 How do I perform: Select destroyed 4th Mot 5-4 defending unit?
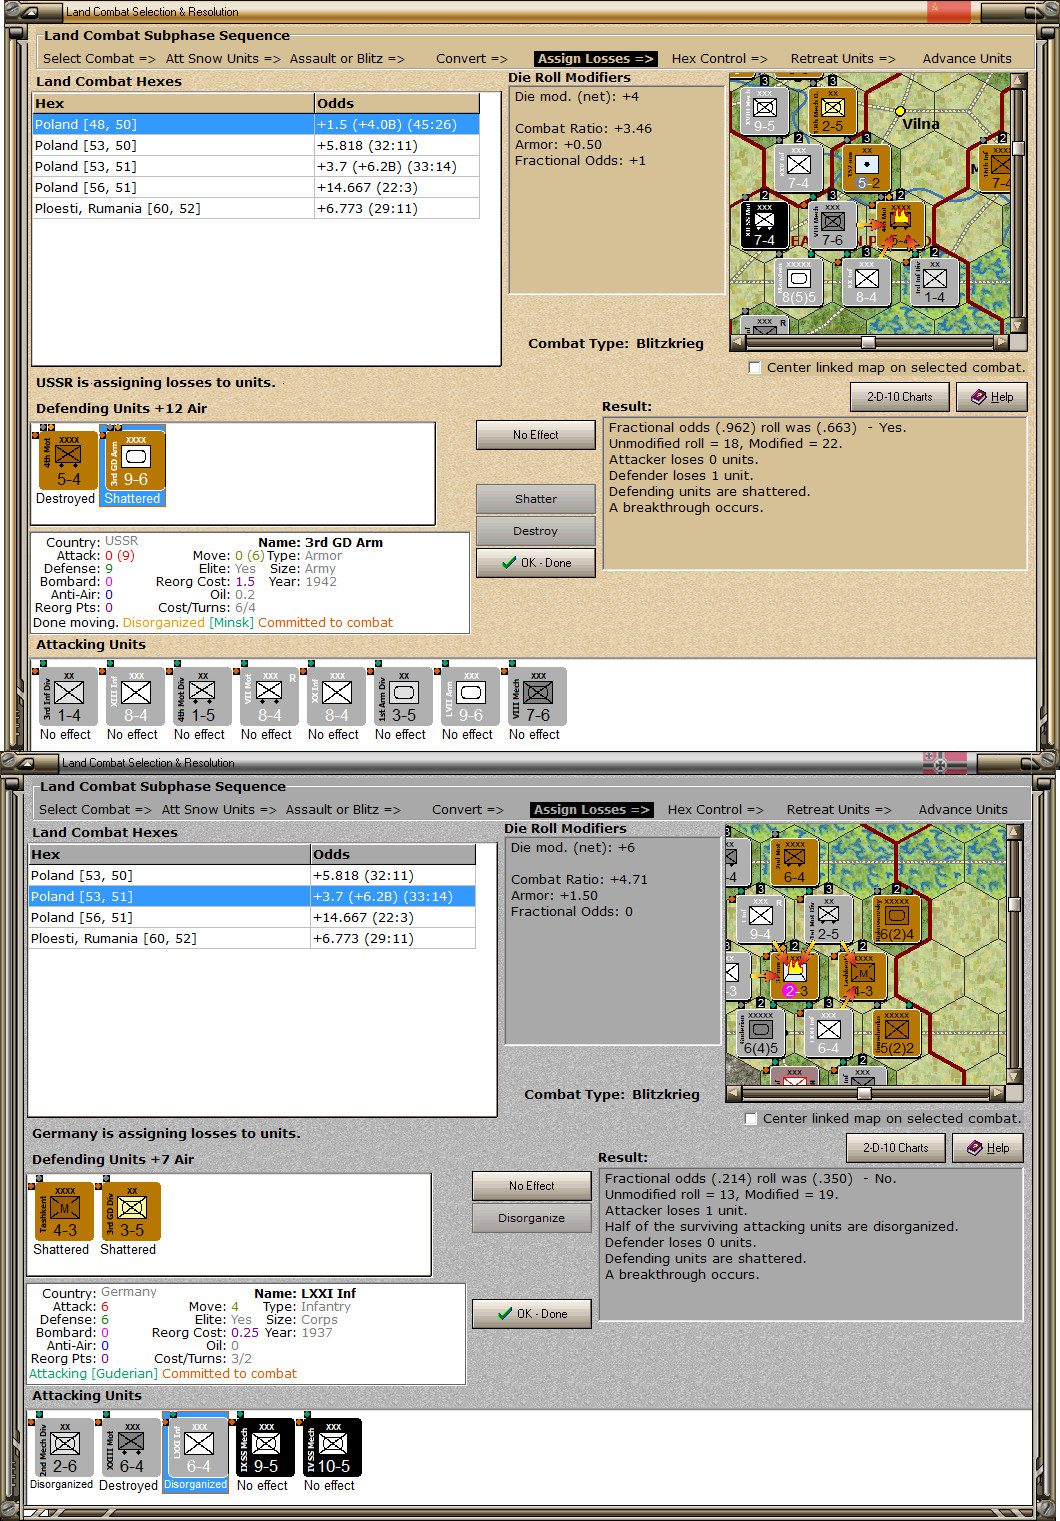coord(67,461)
